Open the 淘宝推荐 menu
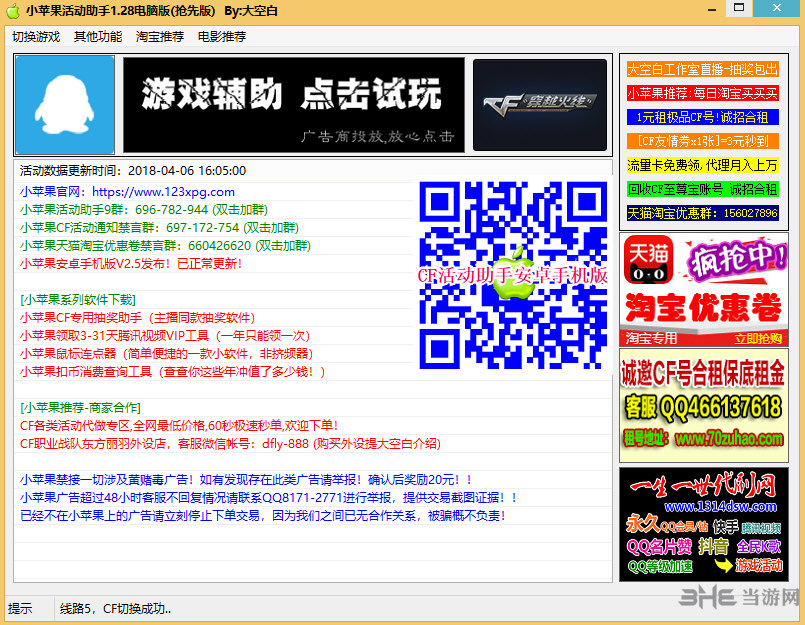Viewport: 805px width, 625px height. 160,36
